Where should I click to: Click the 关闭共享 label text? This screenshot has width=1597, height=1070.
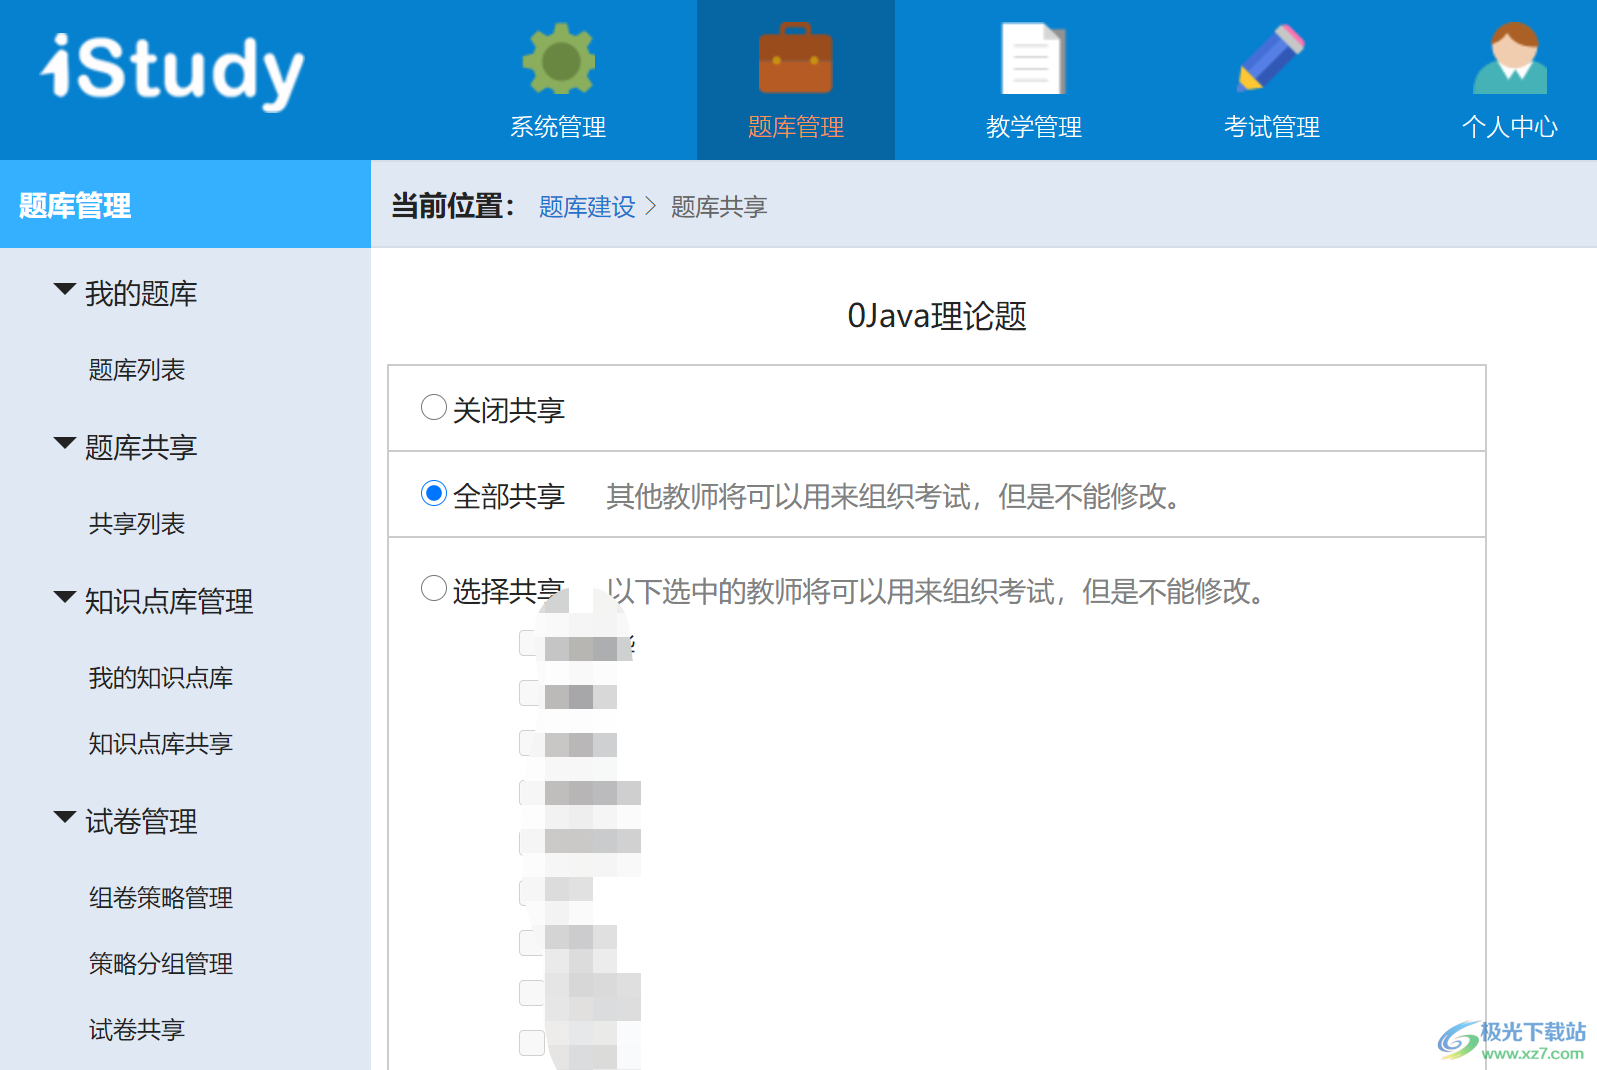coord(509,410)
